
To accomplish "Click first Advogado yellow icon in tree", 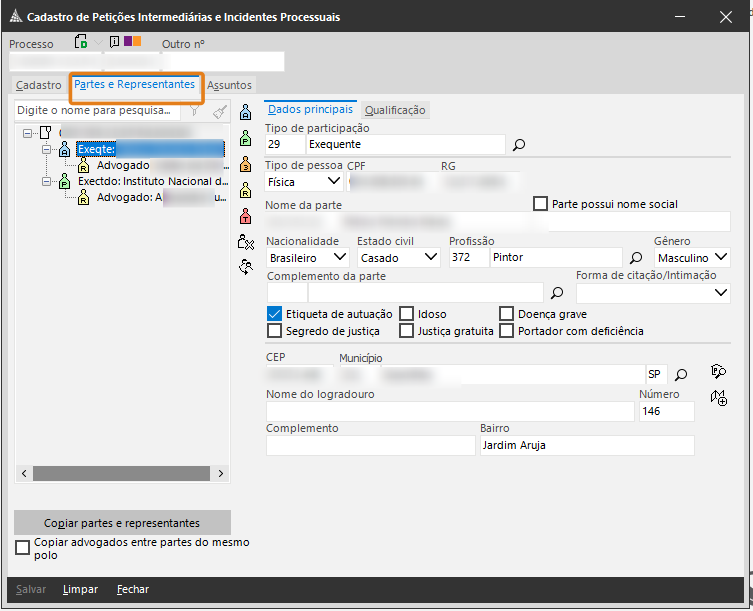I will 84,166.
